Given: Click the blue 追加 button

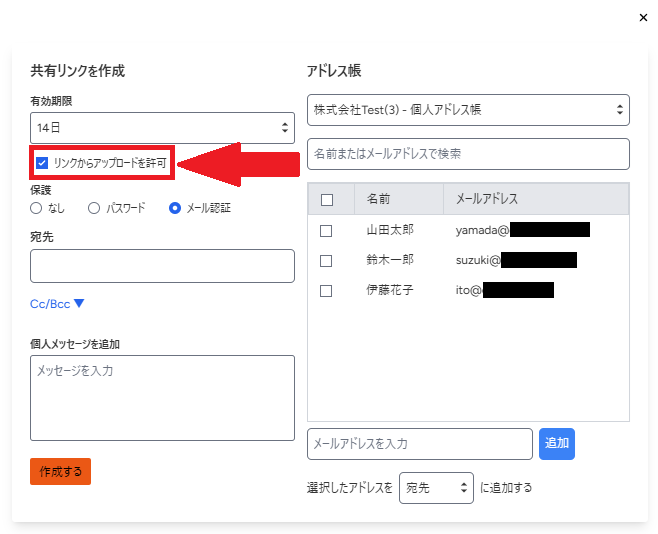Looking at the screenshot, I should (557, 444).
